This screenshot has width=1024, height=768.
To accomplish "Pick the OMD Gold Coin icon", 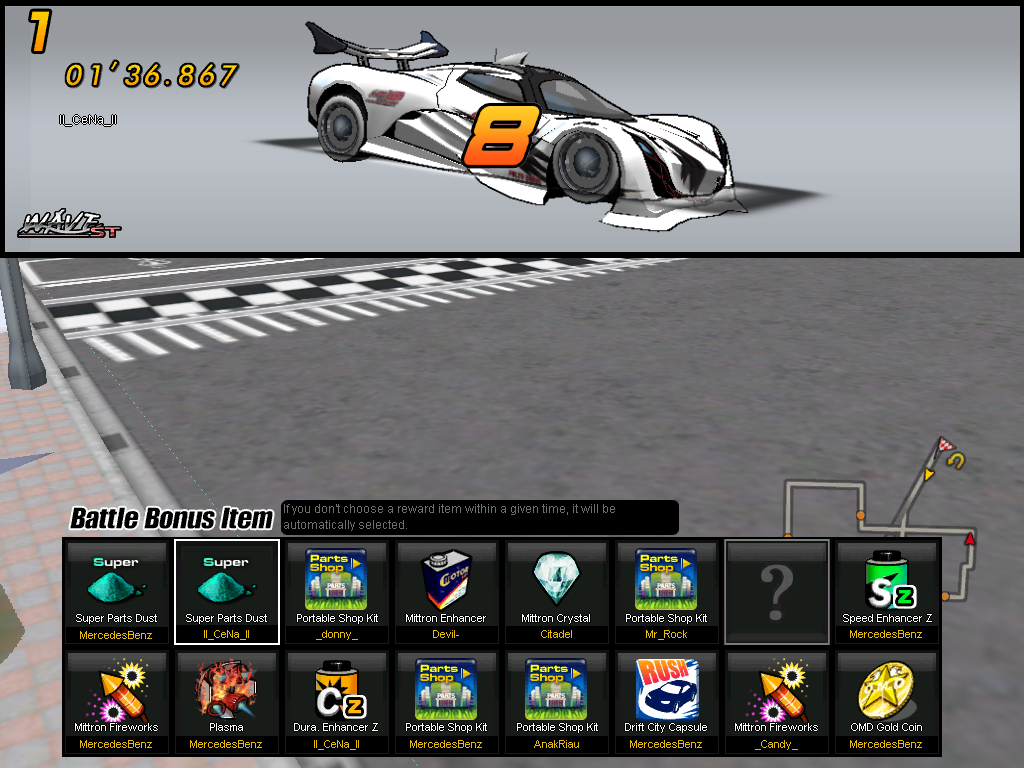I will point(886,691).
